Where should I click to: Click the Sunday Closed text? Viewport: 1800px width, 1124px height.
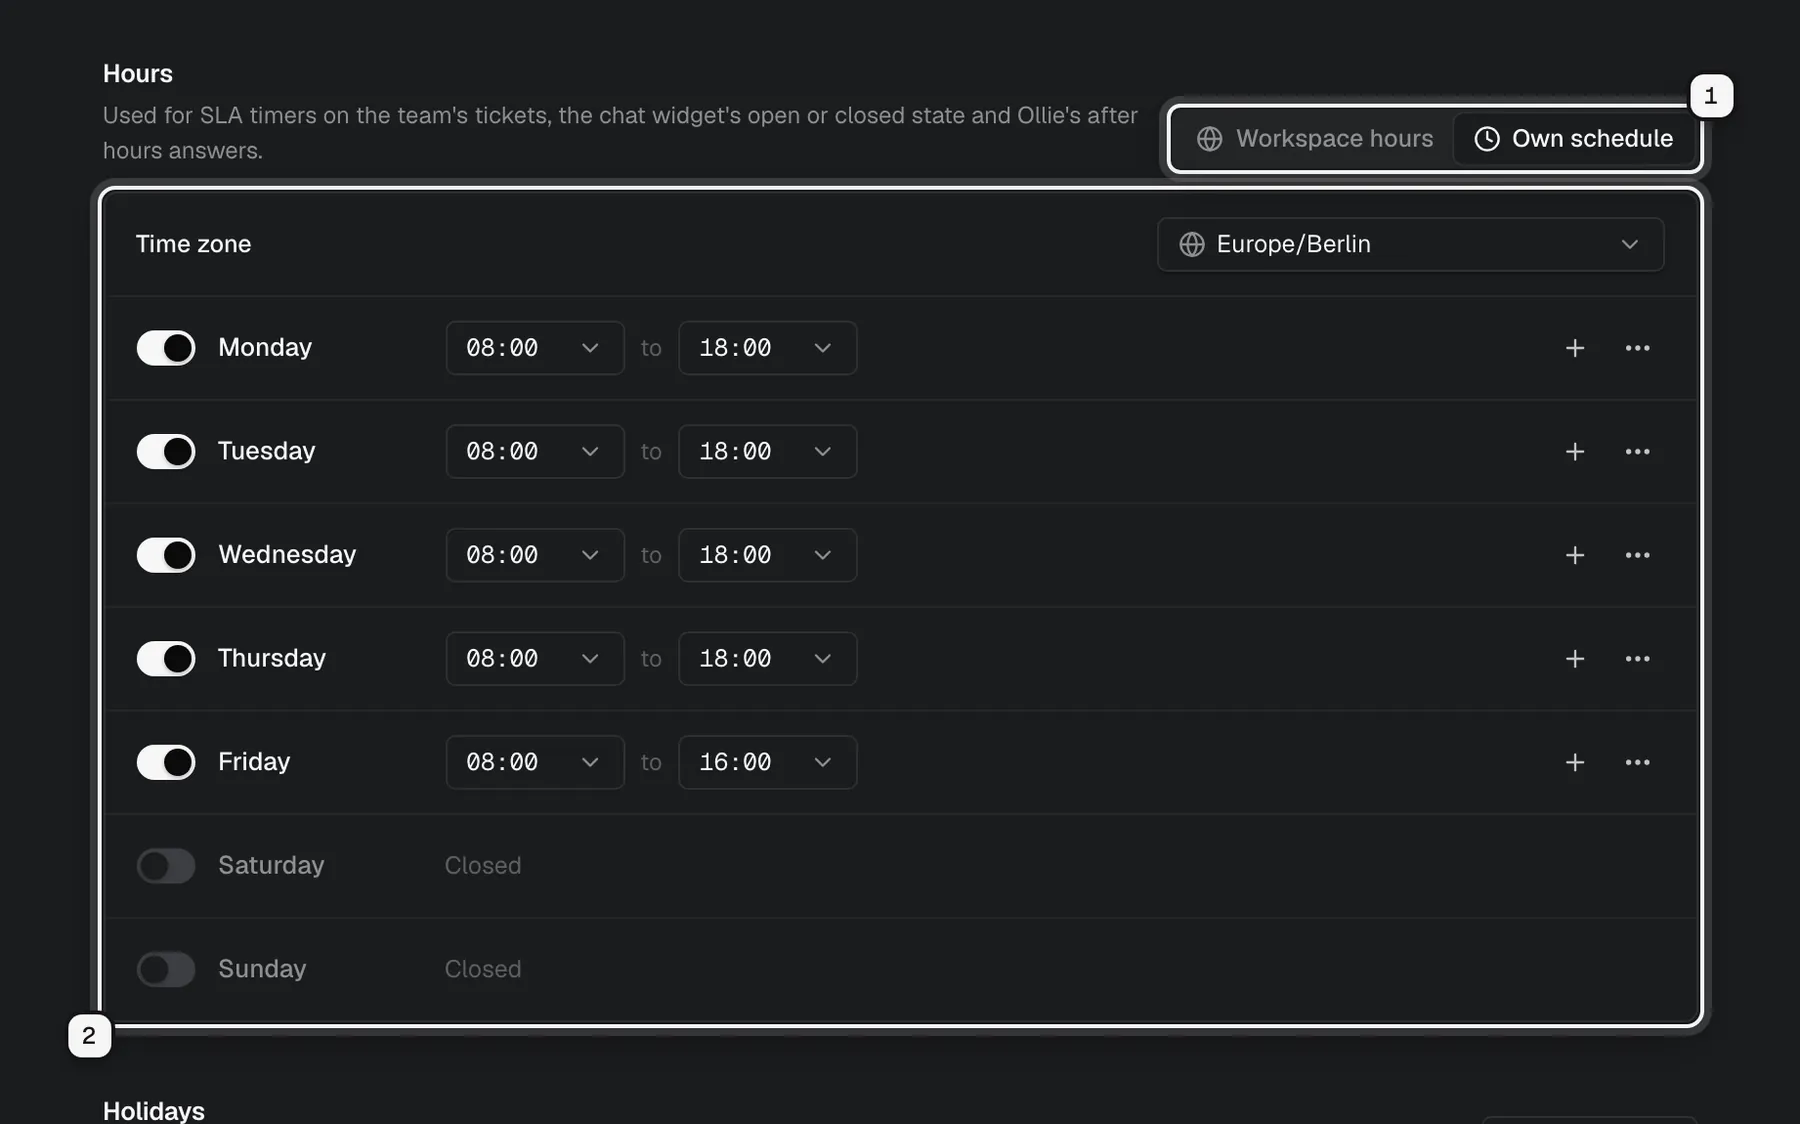(x=483, y=969)
